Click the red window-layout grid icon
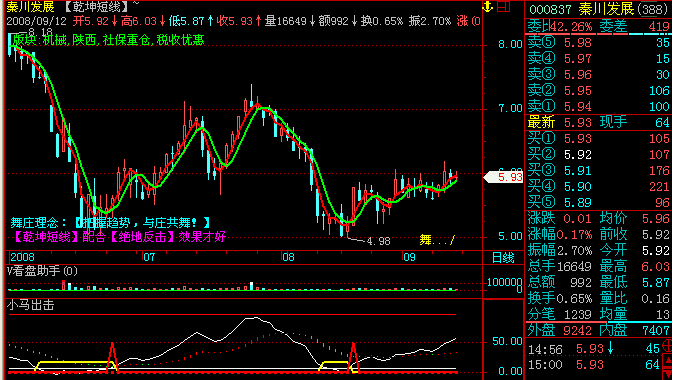 pyautogui.click(x=503, y=7)
